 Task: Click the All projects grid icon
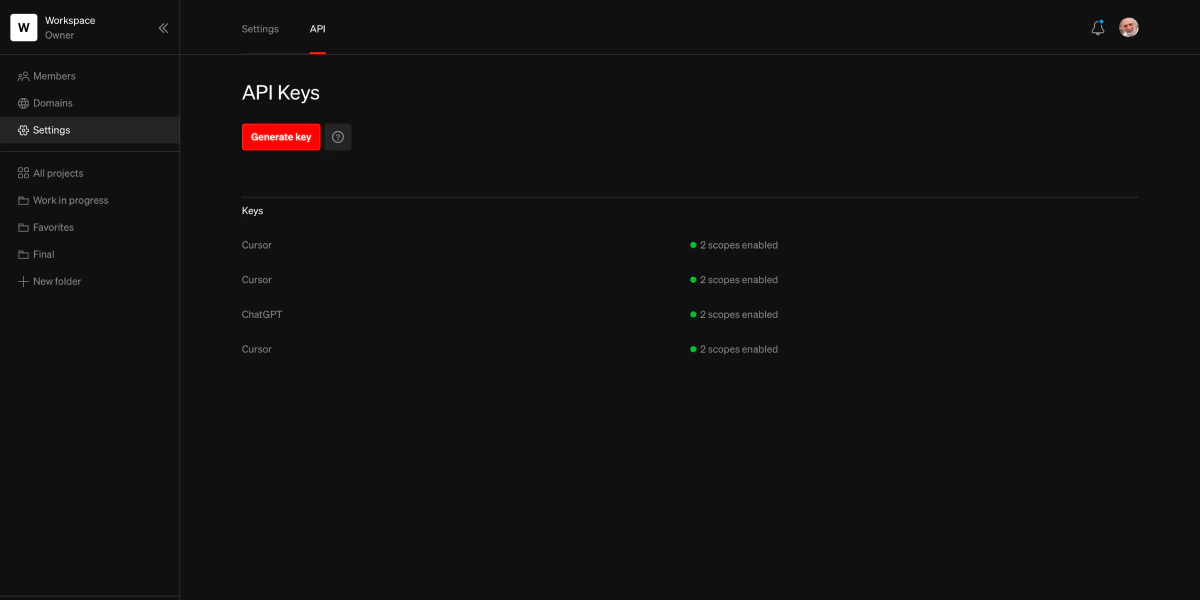click(x=24, y=173)
